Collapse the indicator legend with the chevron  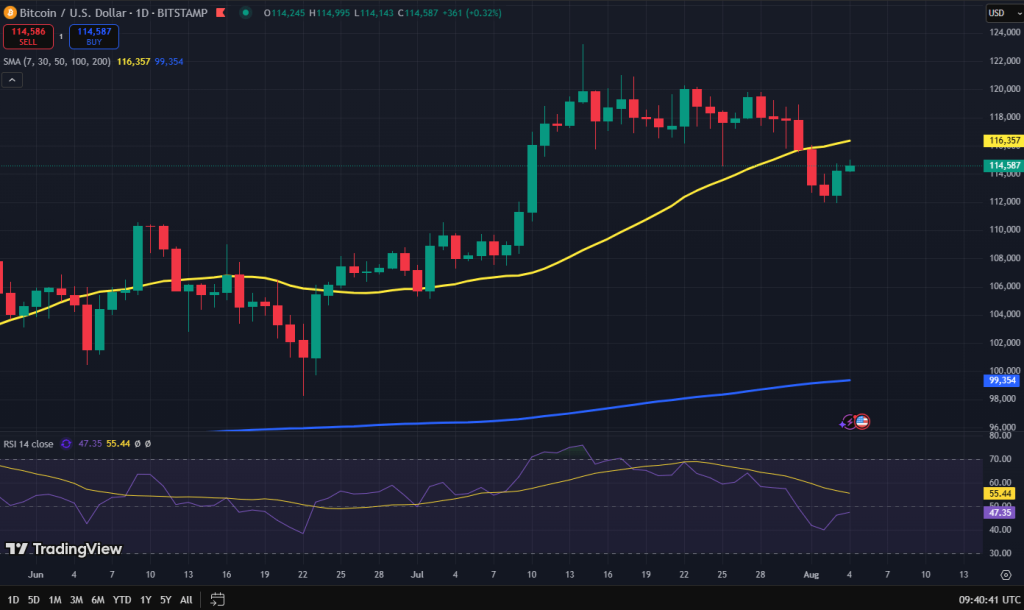(x=12, y=80)
